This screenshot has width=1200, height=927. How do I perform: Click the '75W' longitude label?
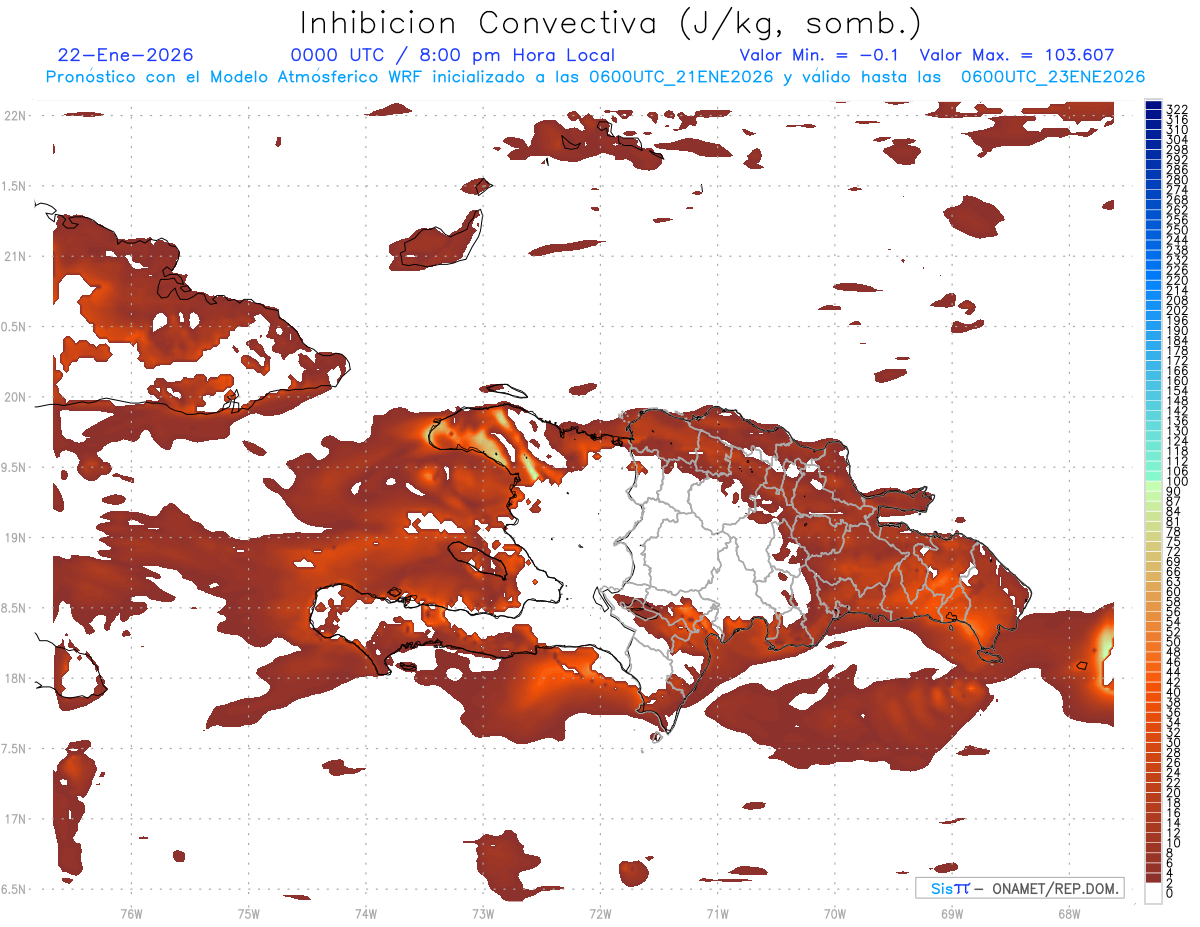[x=249, y=912]
